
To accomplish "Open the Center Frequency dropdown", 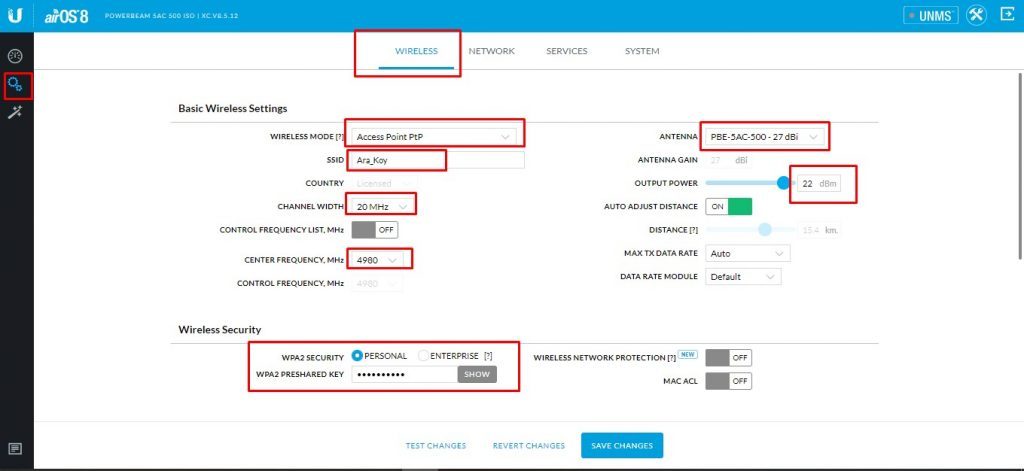I will coord(379,260).
